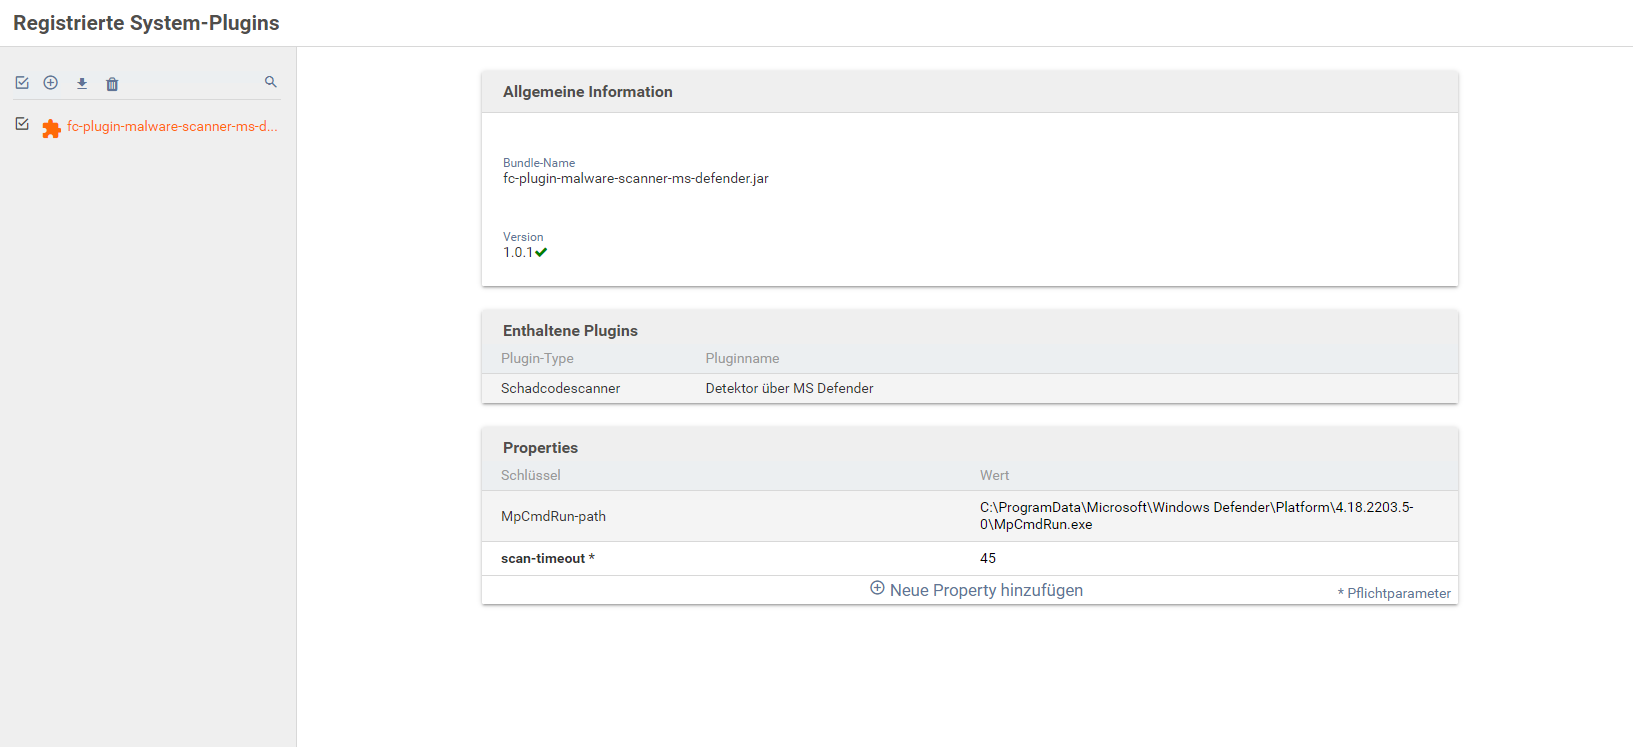This screenshot has height=747, width=1633.
Task: Click the 'Pluginname' column header
Action: 742,358
